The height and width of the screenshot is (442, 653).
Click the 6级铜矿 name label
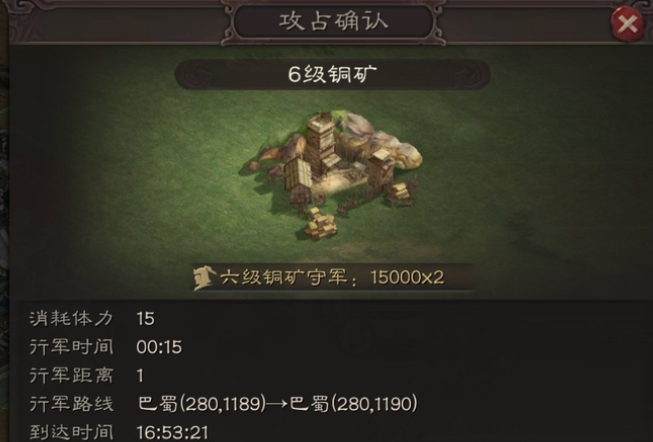(x=332, y=75)
